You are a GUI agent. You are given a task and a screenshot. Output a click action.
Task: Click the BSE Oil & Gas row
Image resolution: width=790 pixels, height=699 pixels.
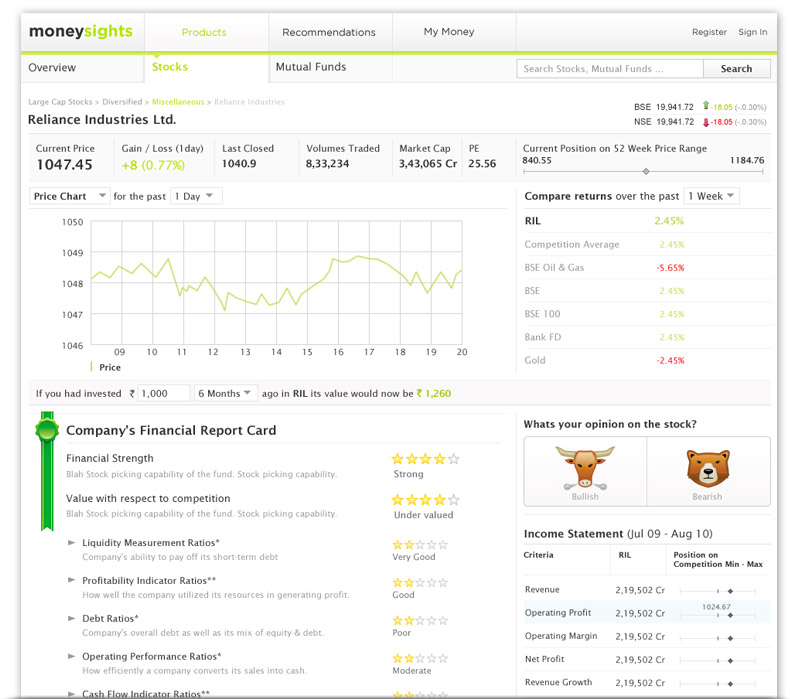coord(647,268)
